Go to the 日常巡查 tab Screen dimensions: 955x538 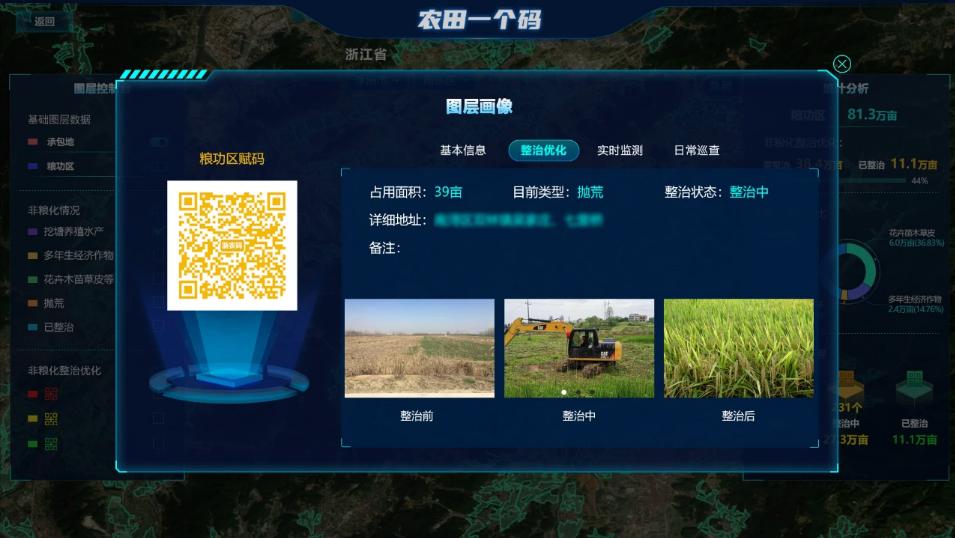[x=696, y=150]
